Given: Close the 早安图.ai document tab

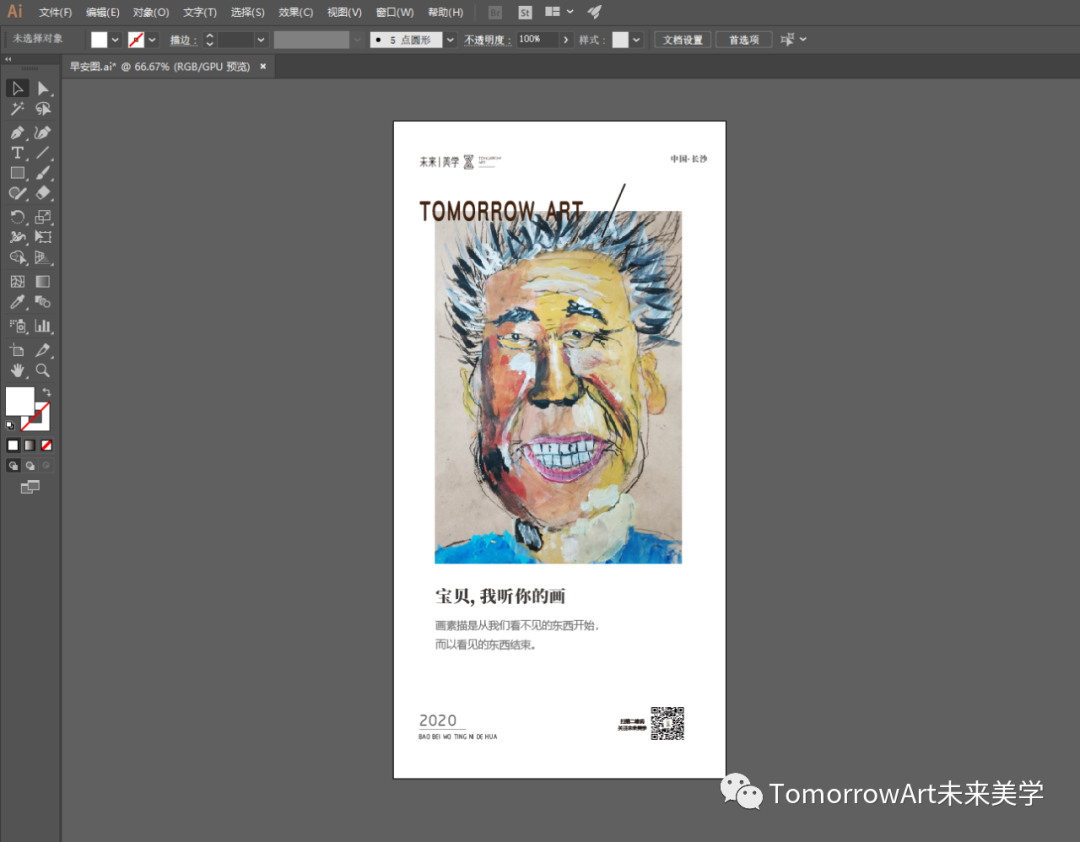Looking at the screenshot, I should pos(263,67).
